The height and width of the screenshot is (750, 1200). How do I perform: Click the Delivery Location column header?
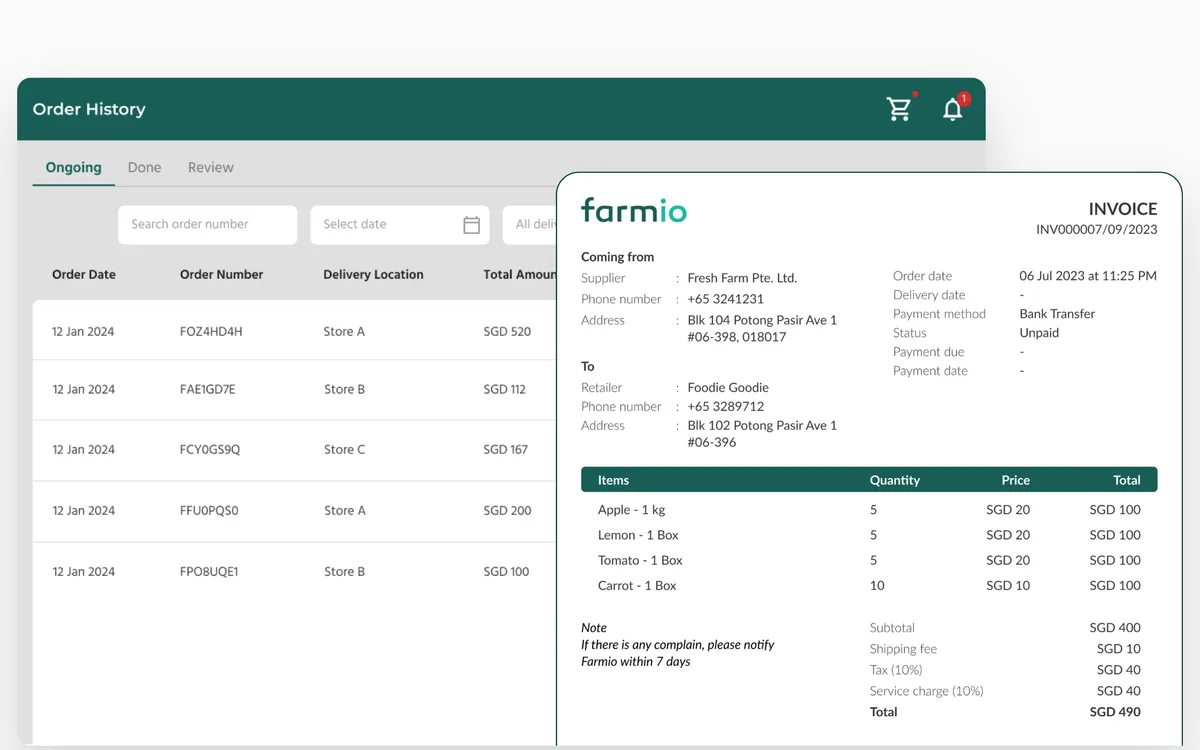click(x=373, y=274)
